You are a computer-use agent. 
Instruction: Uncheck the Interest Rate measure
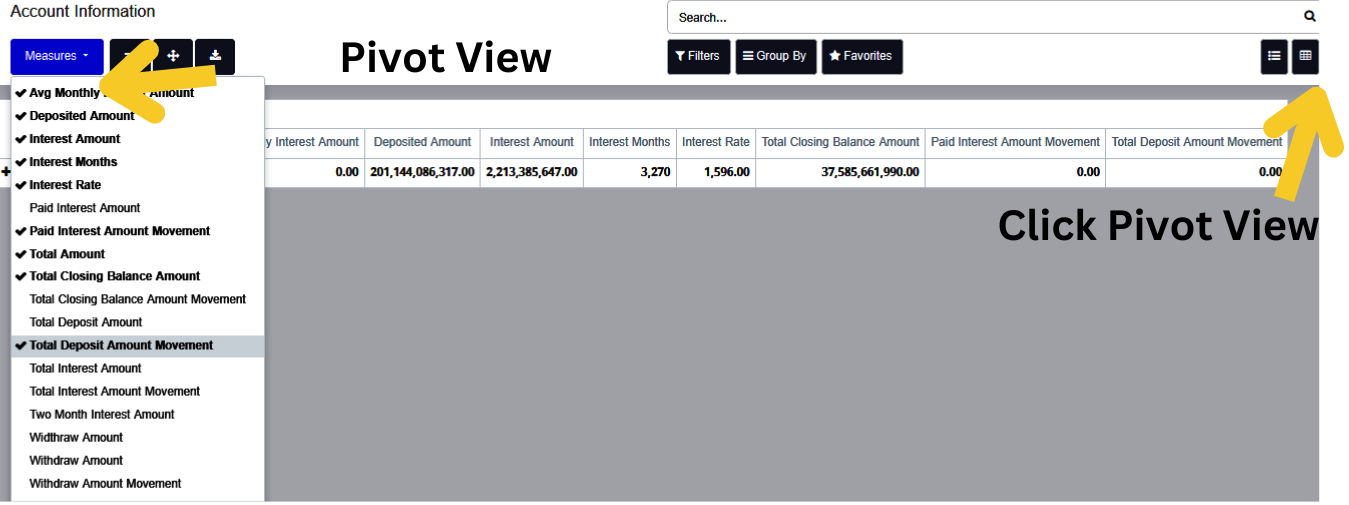(x=138, y=185)
